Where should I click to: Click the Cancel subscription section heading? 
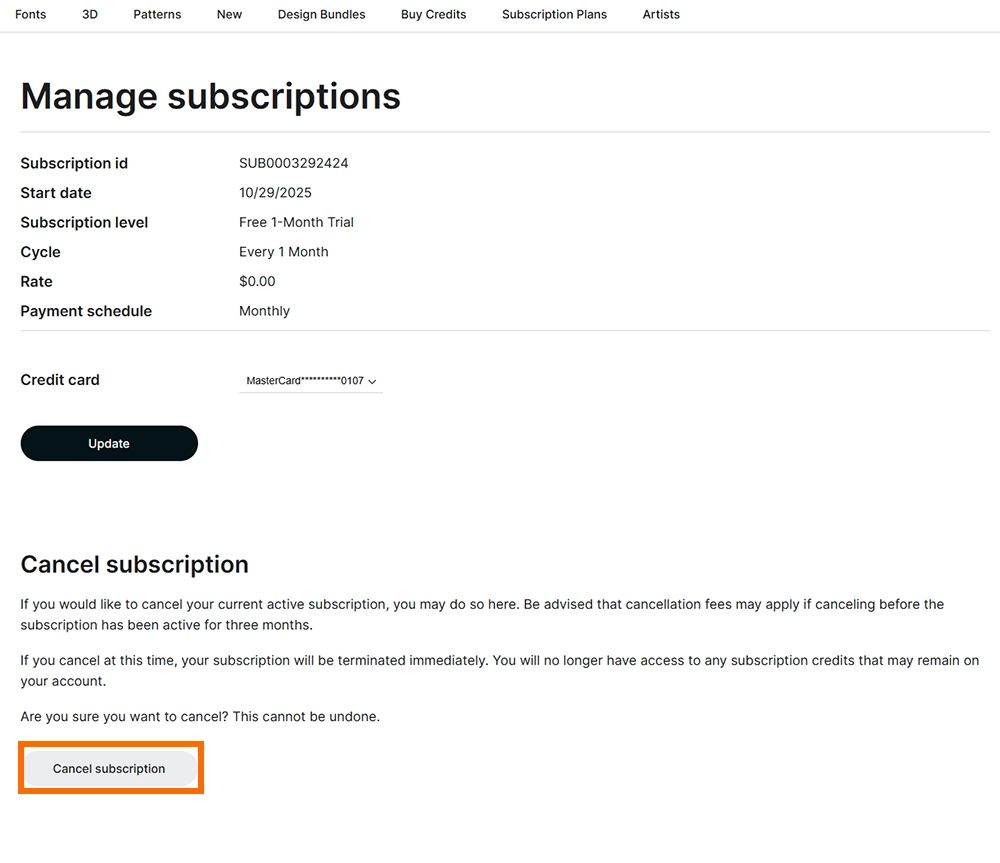[x=134, y=565]
